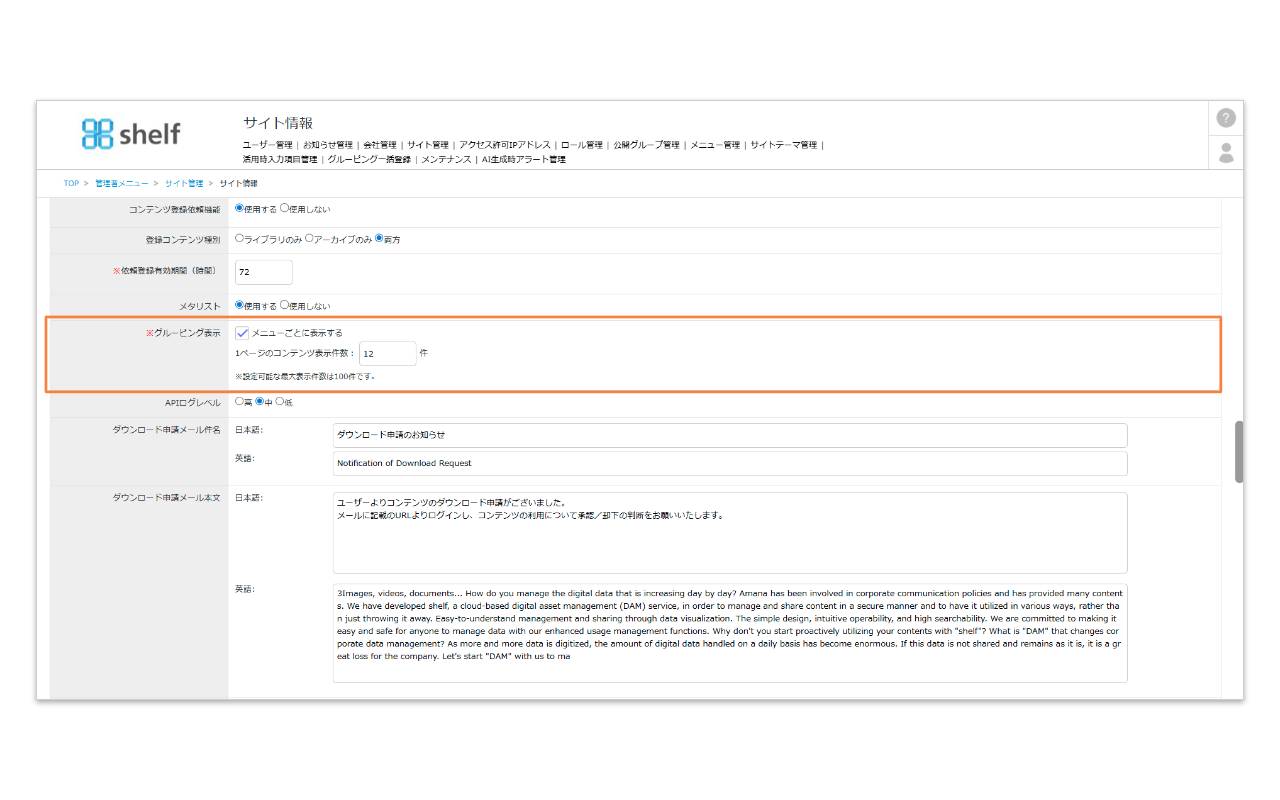Open the user profile icon
This screenshot has height=800, width=1280.
coord(1226,153)
